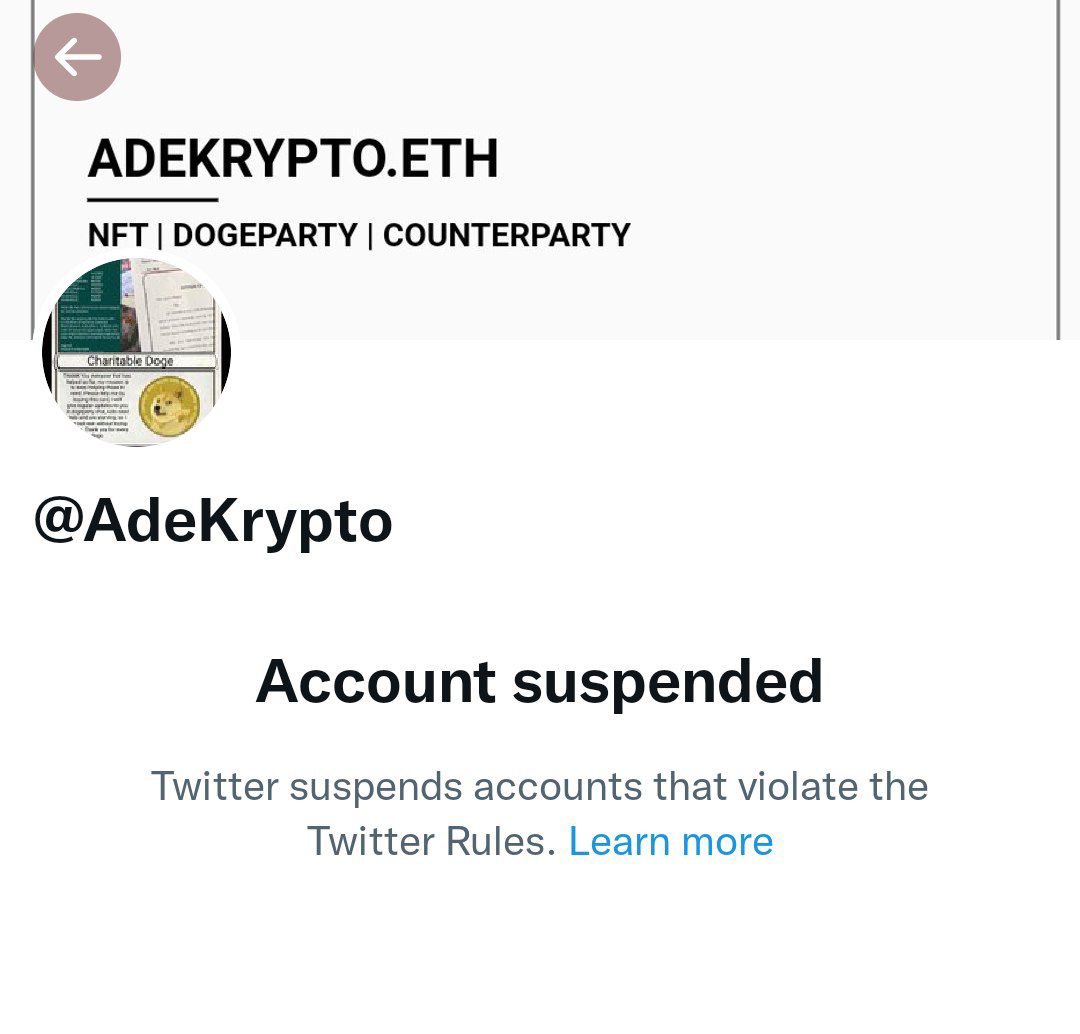Image resolution: width=1080 pixels, height=1034 pixels.
Task: Click the divider between DOGEPARTY and COUNTERPARTY
Action: 371,235
